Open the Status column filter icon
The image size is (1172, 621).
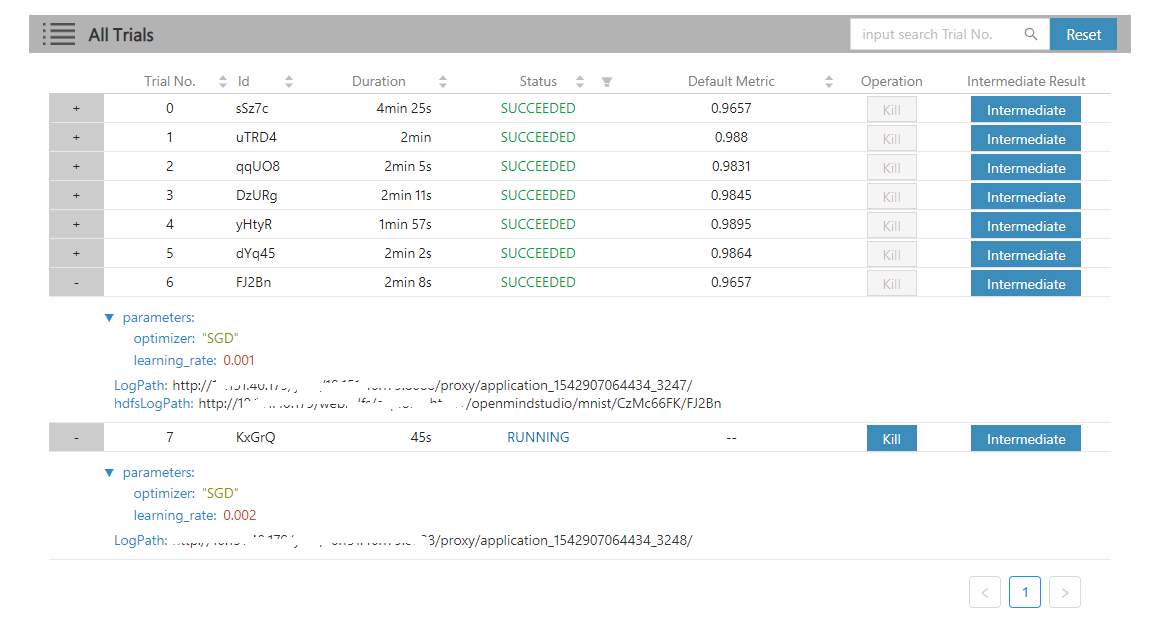click(606, 81)
